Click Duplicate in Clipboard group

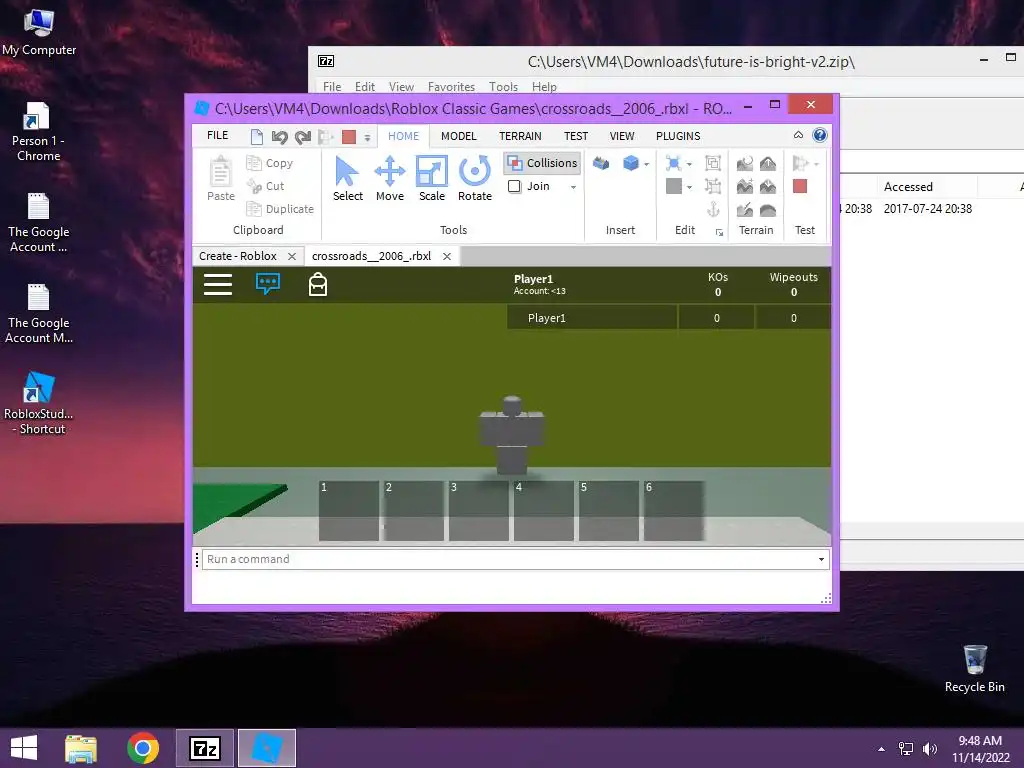coord(280,209)
